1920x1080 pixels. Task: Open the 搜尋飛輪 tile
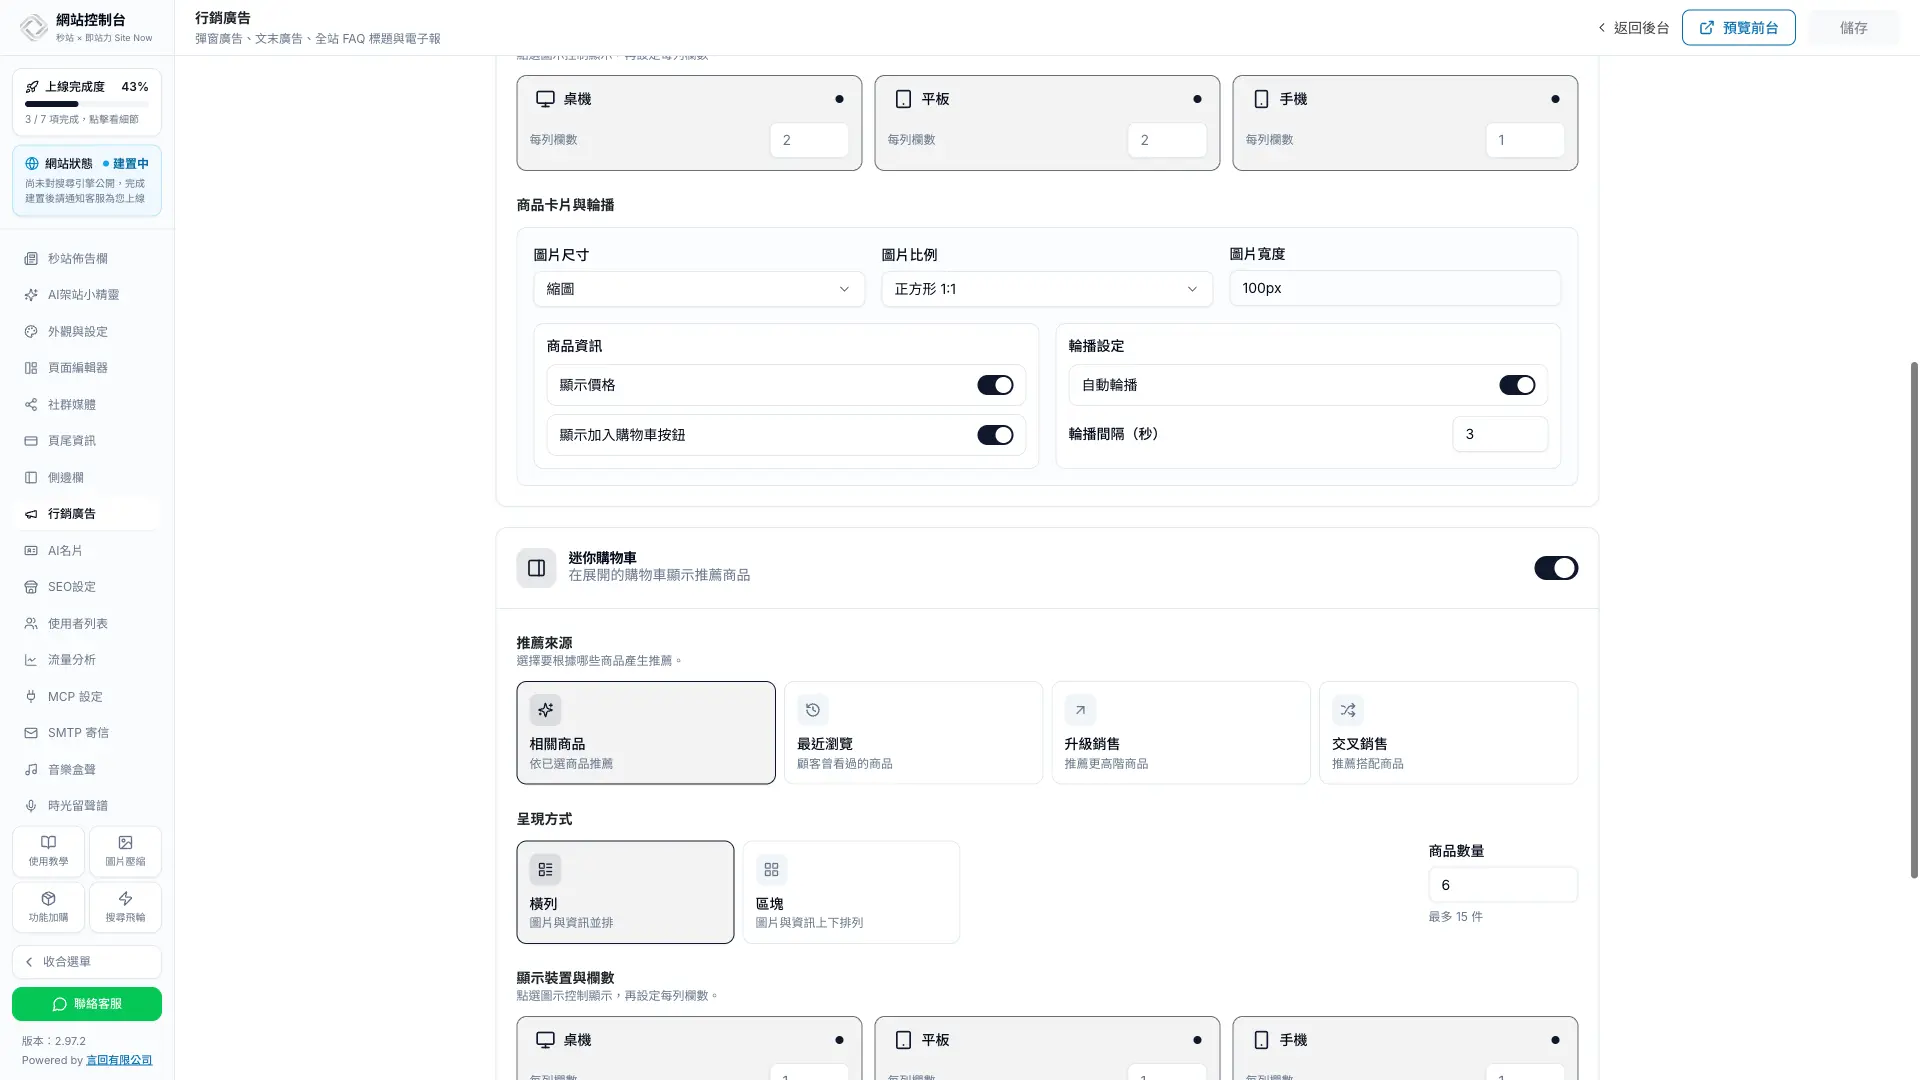point(125,907)
